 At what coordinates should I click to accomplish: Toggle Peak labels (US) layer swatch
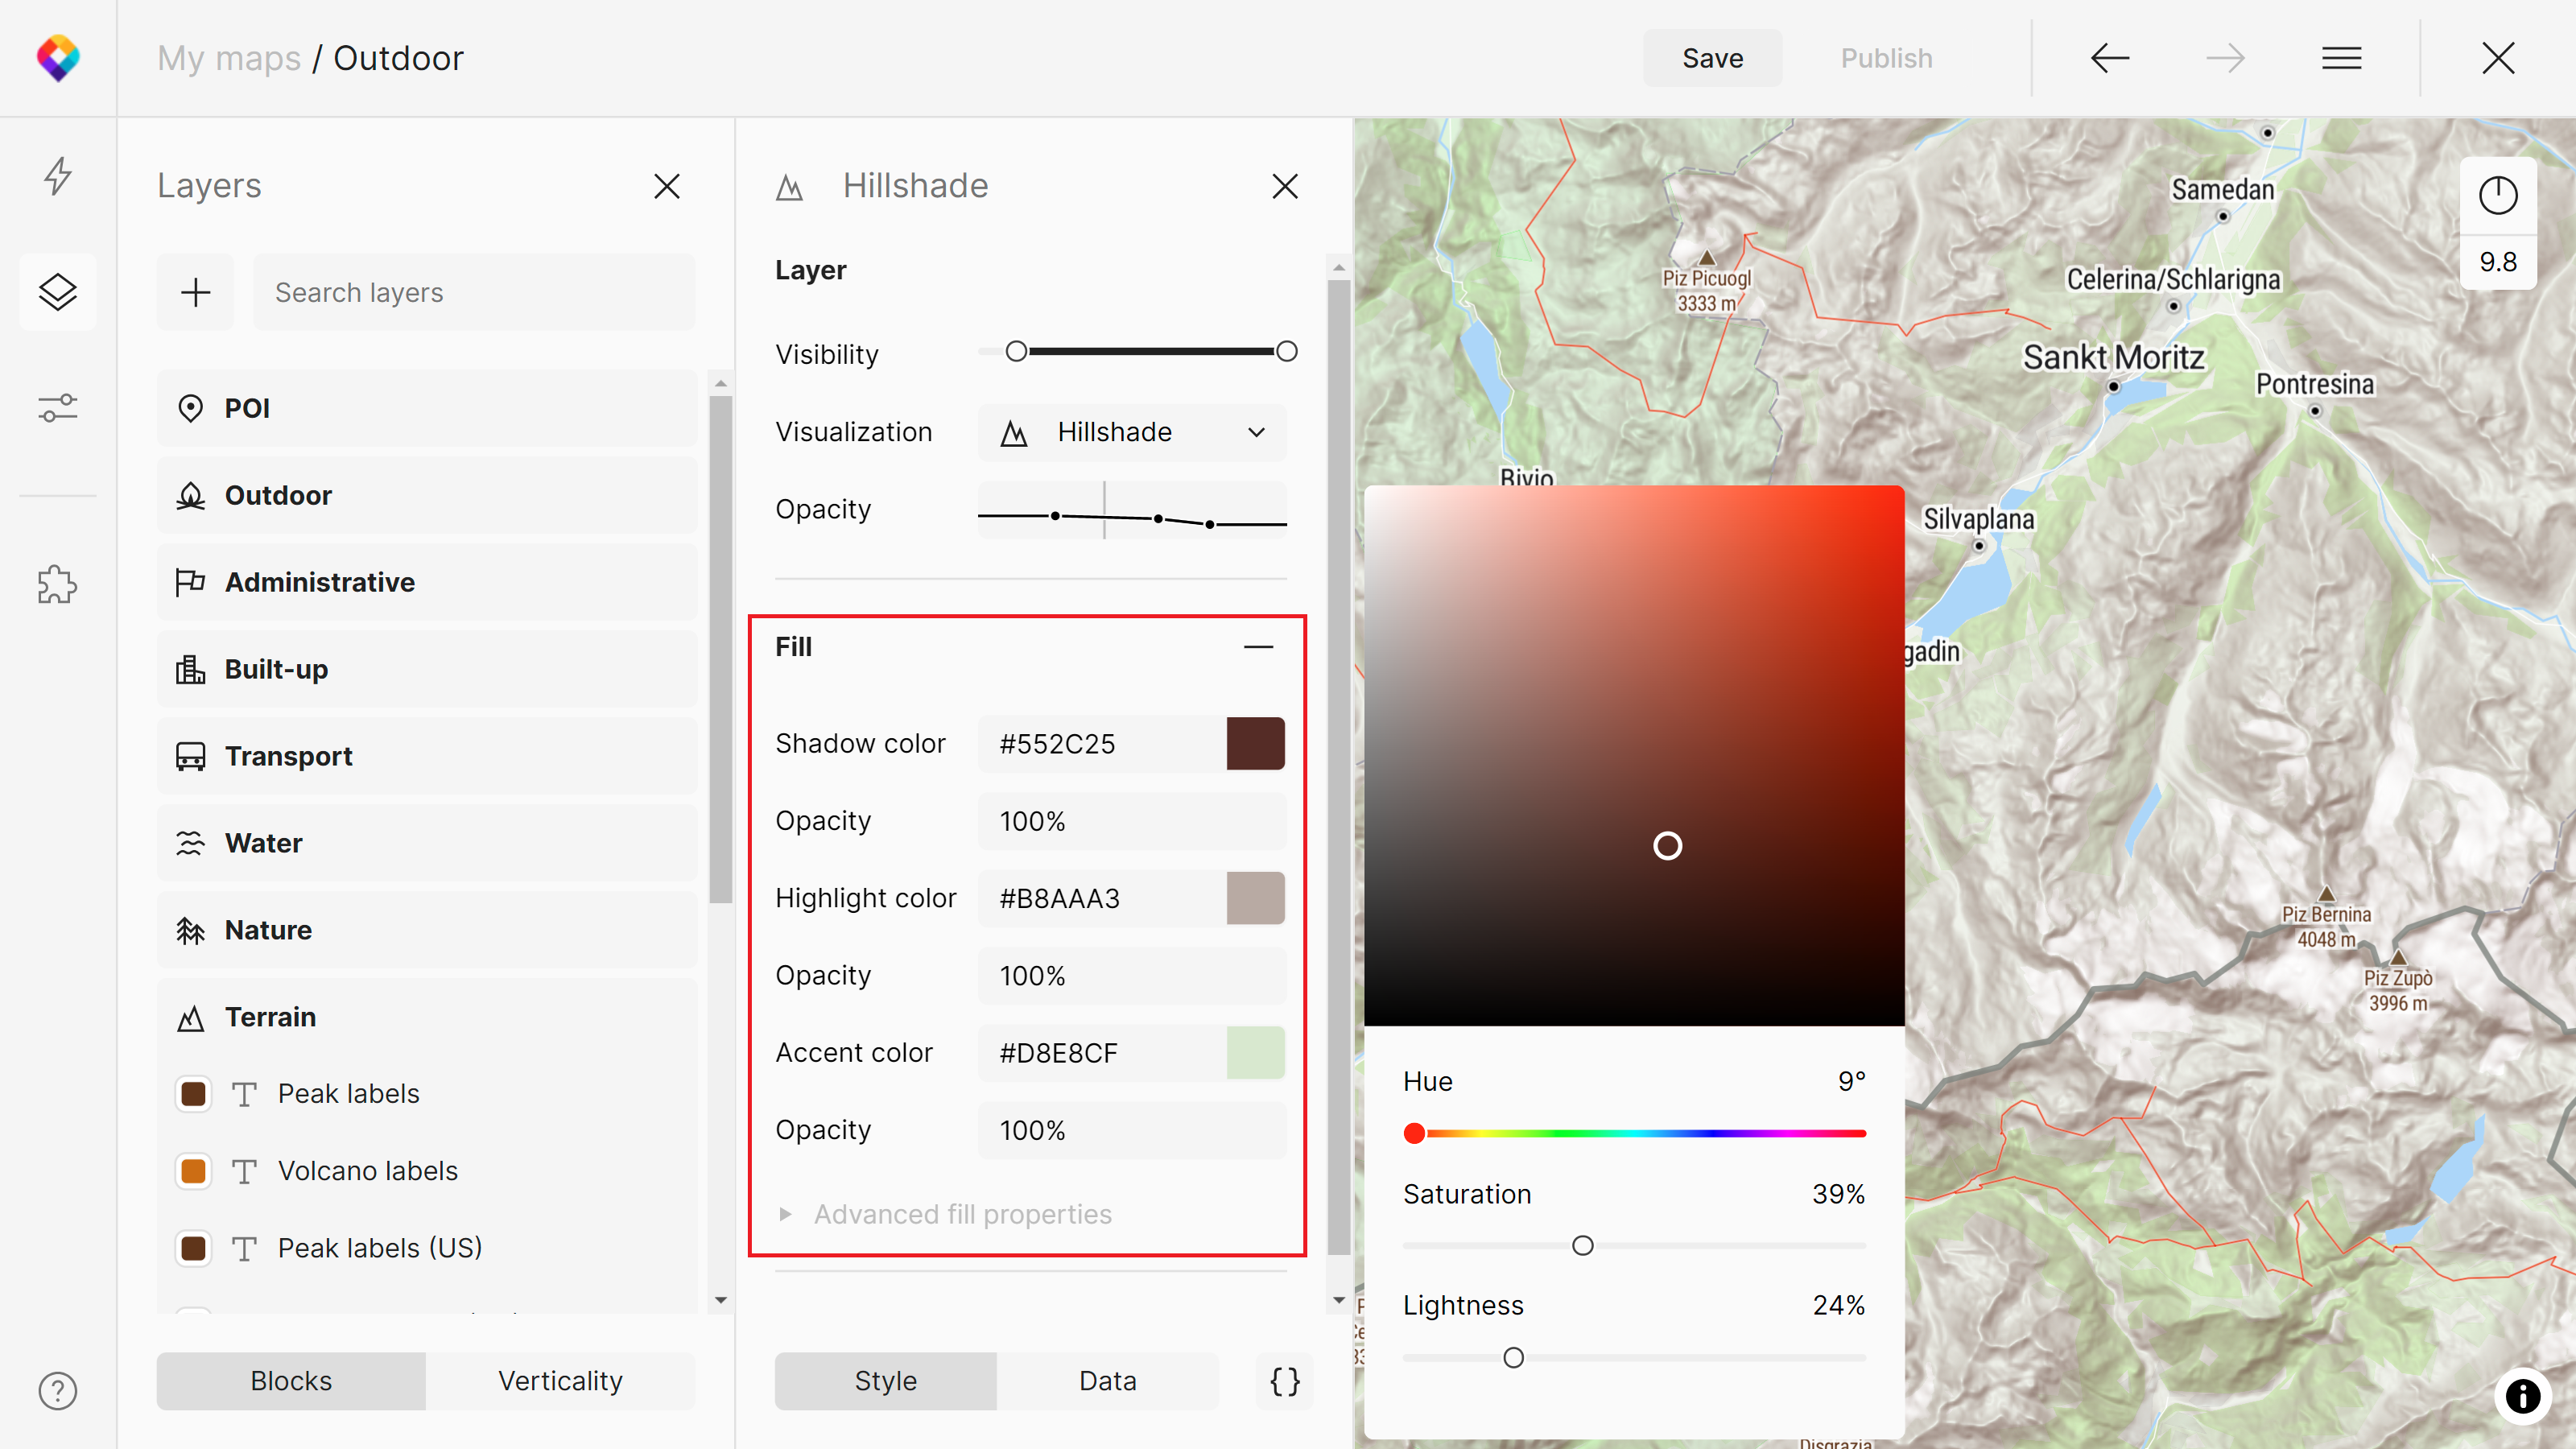(194, 1248)
